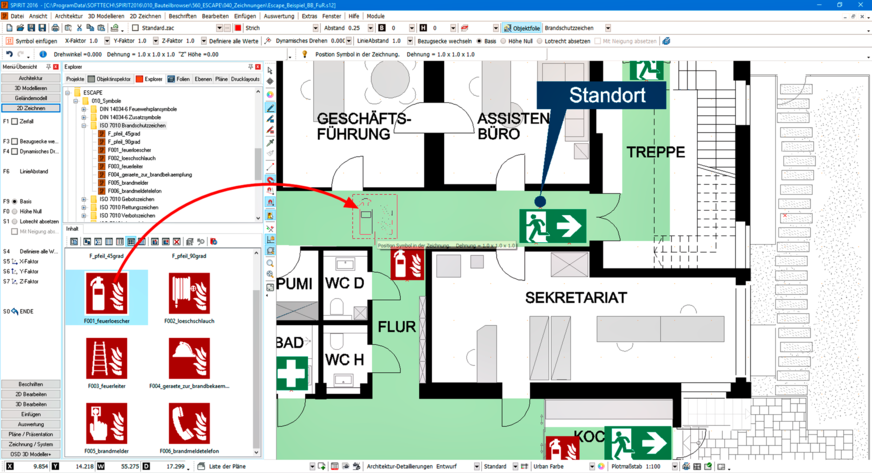Click the red line color swatch

[238, 28]
